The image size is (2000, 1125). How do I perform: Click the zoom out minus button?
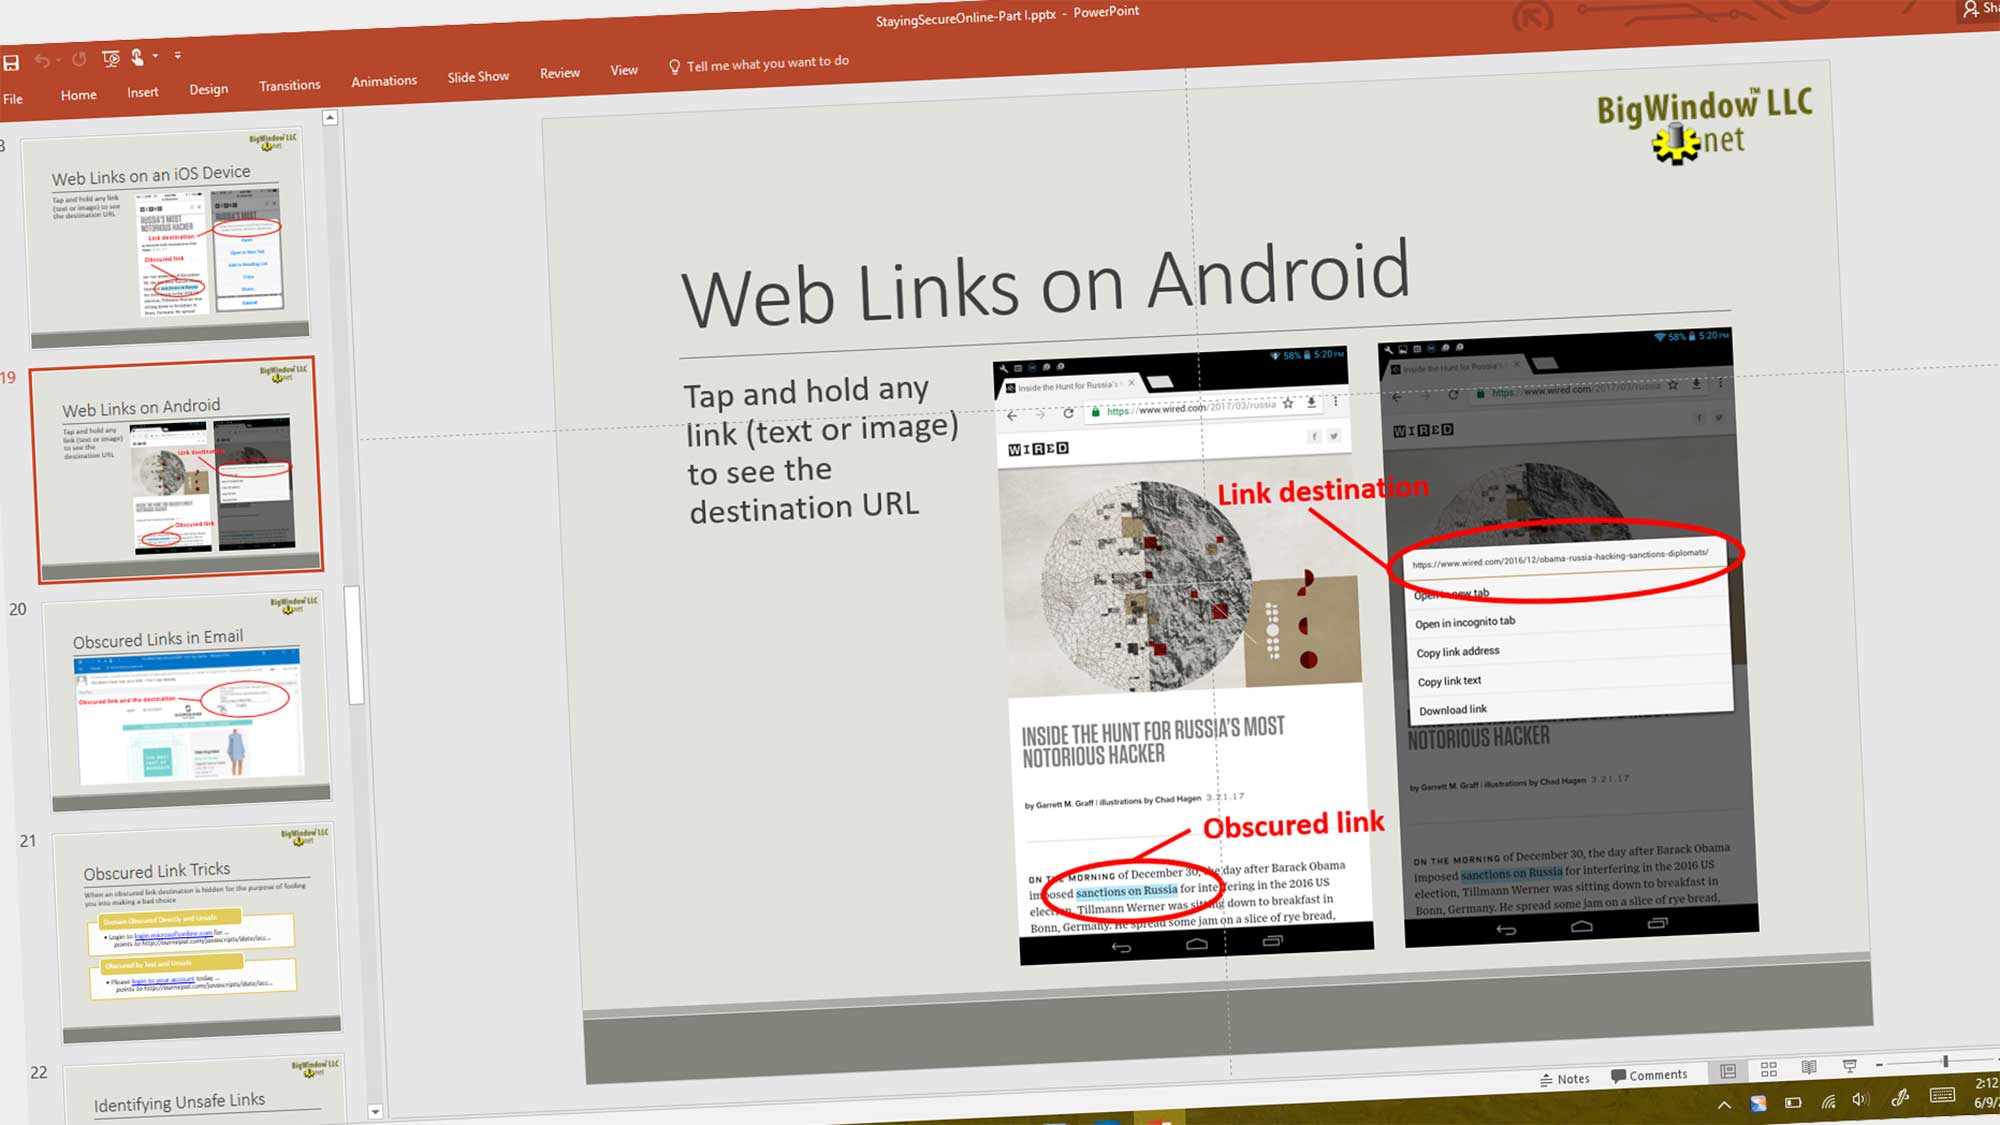click(x=1879, y=1064)
